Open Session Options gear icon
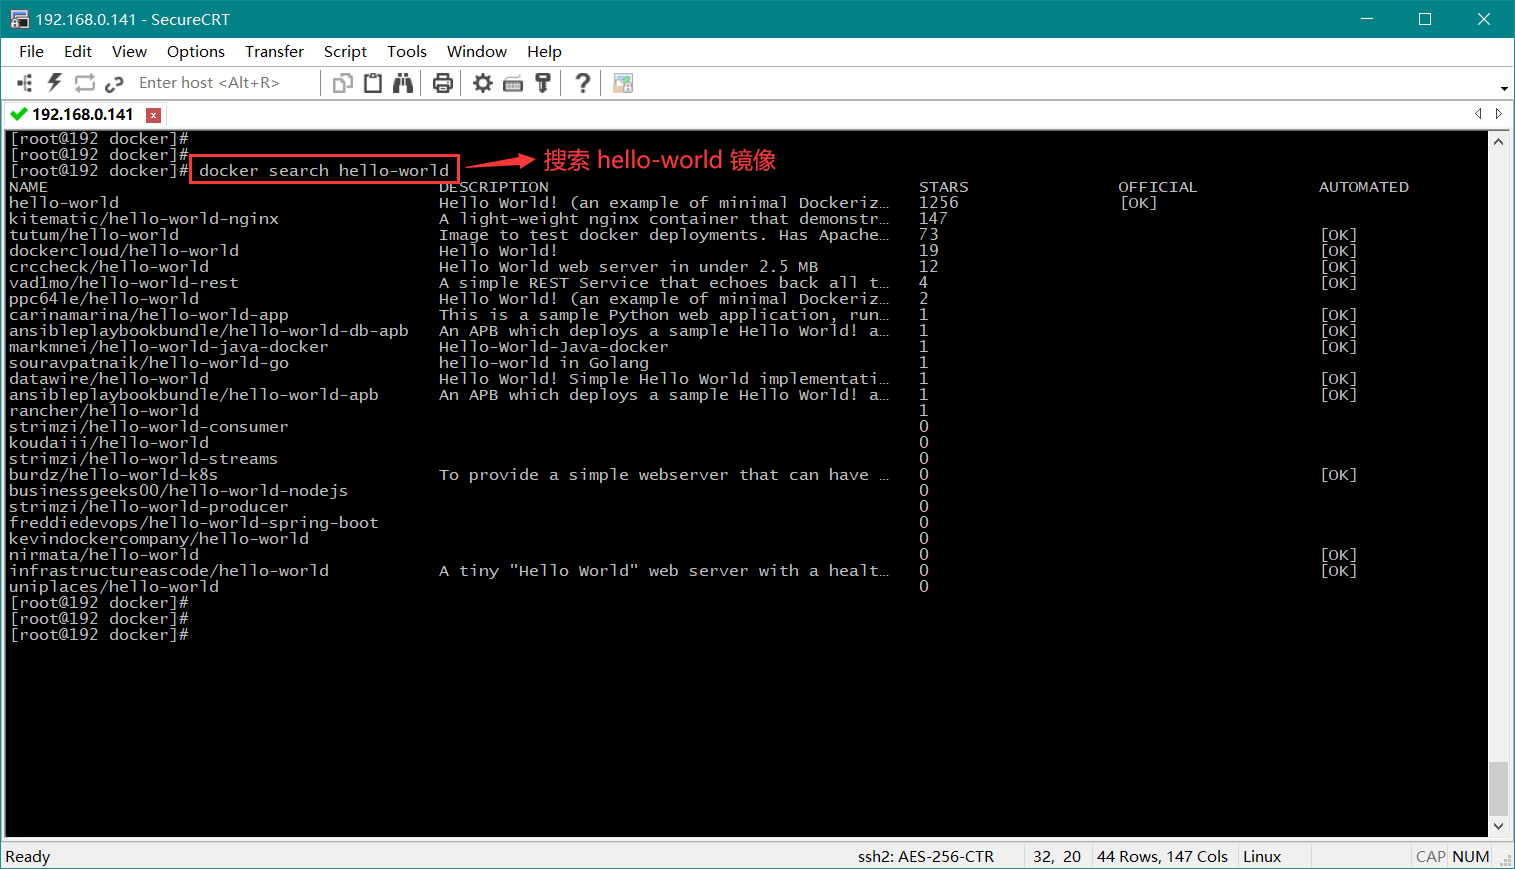Image resolution: width=1515 pixels, height=869 pixels. coord(483,83)
